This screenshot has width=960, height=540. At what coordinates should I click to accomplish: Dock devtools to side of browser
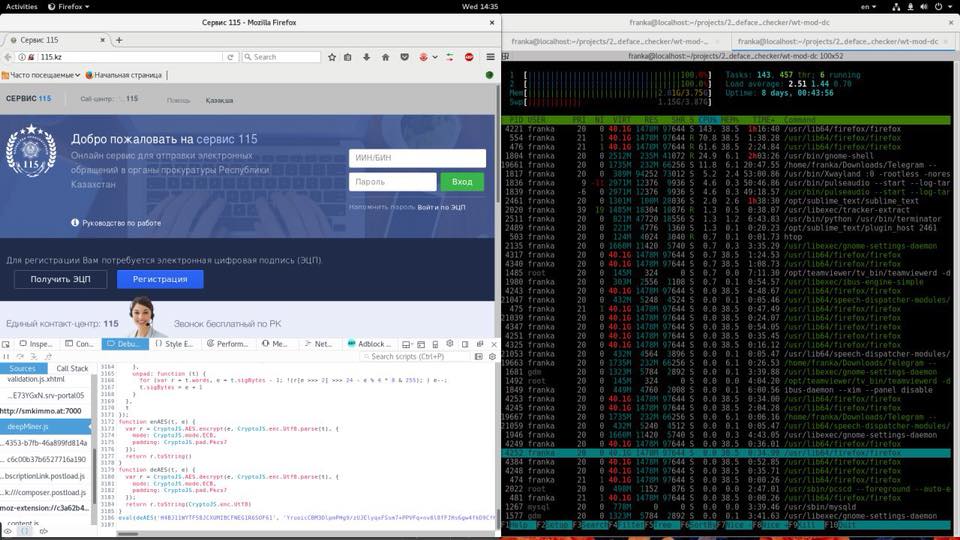click(465, 344)
